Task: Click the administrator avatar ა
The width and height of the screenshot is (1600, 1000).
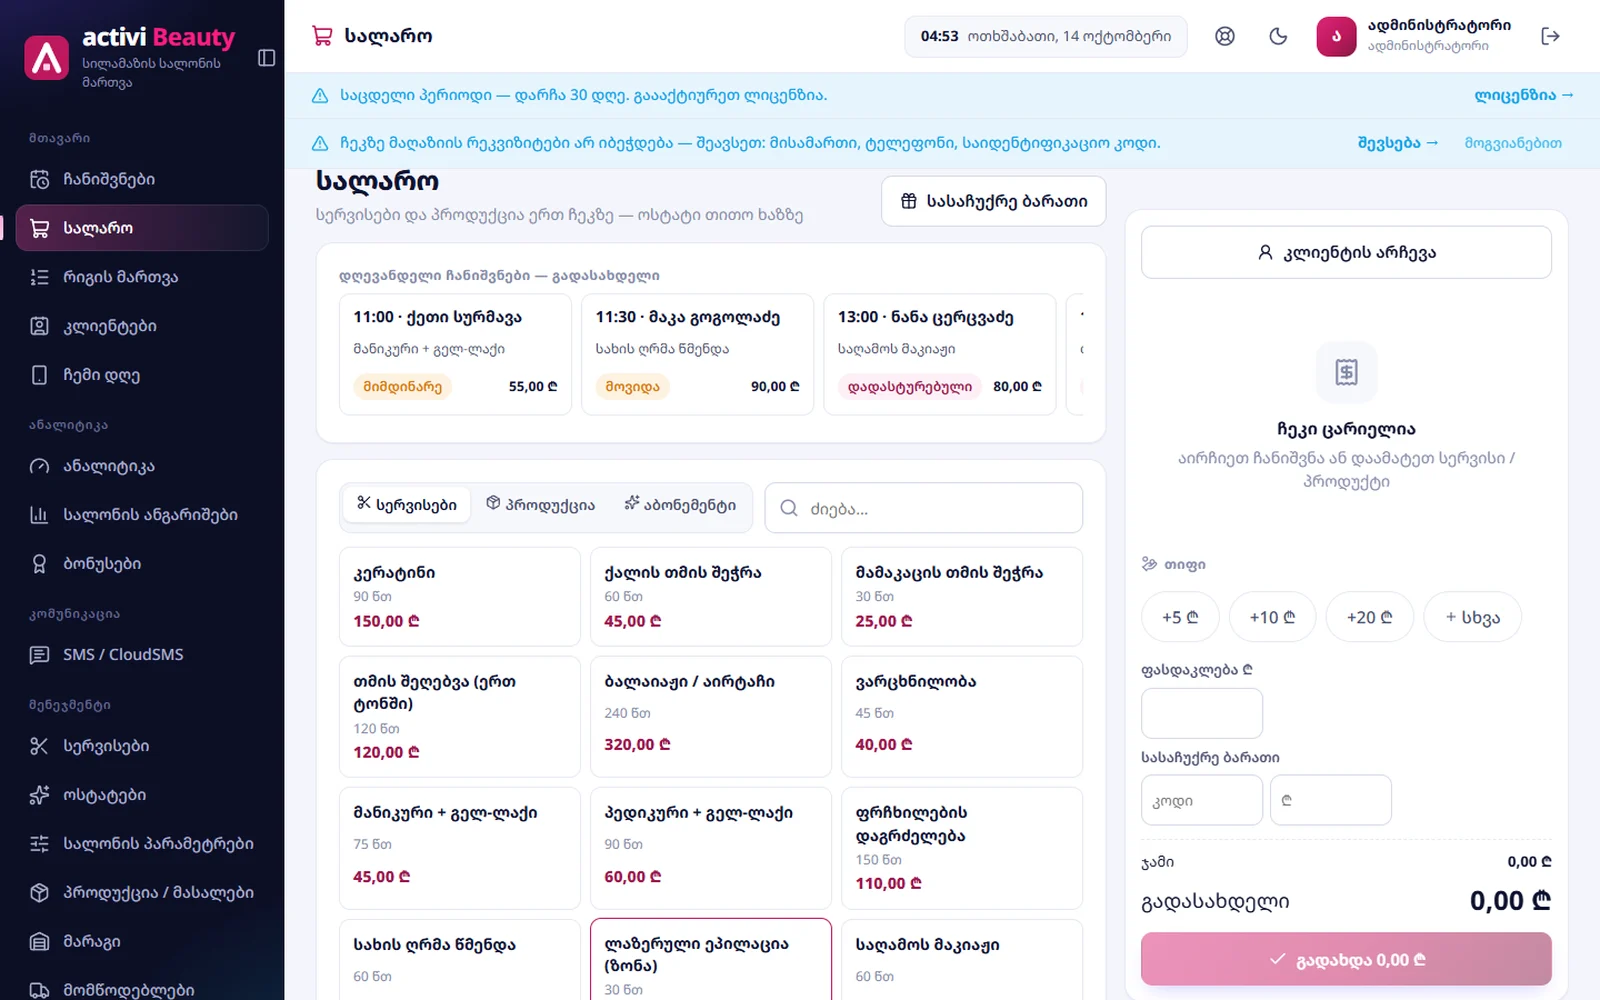Action: (1336, 36)
